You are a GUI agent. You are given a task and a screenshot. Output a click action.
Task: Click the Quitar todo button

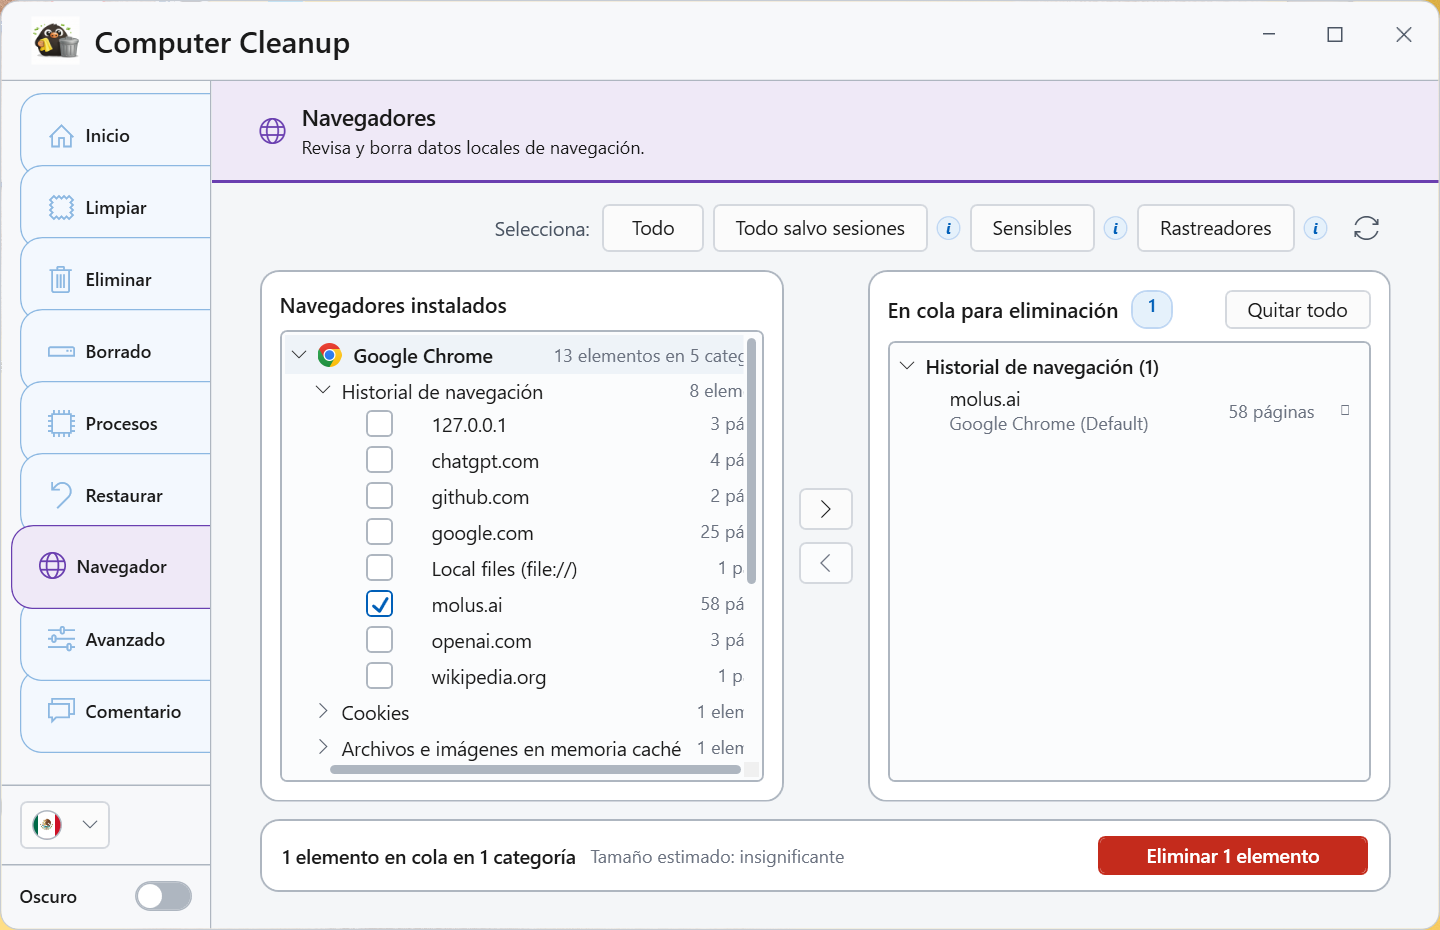(x=1298, y=310)
